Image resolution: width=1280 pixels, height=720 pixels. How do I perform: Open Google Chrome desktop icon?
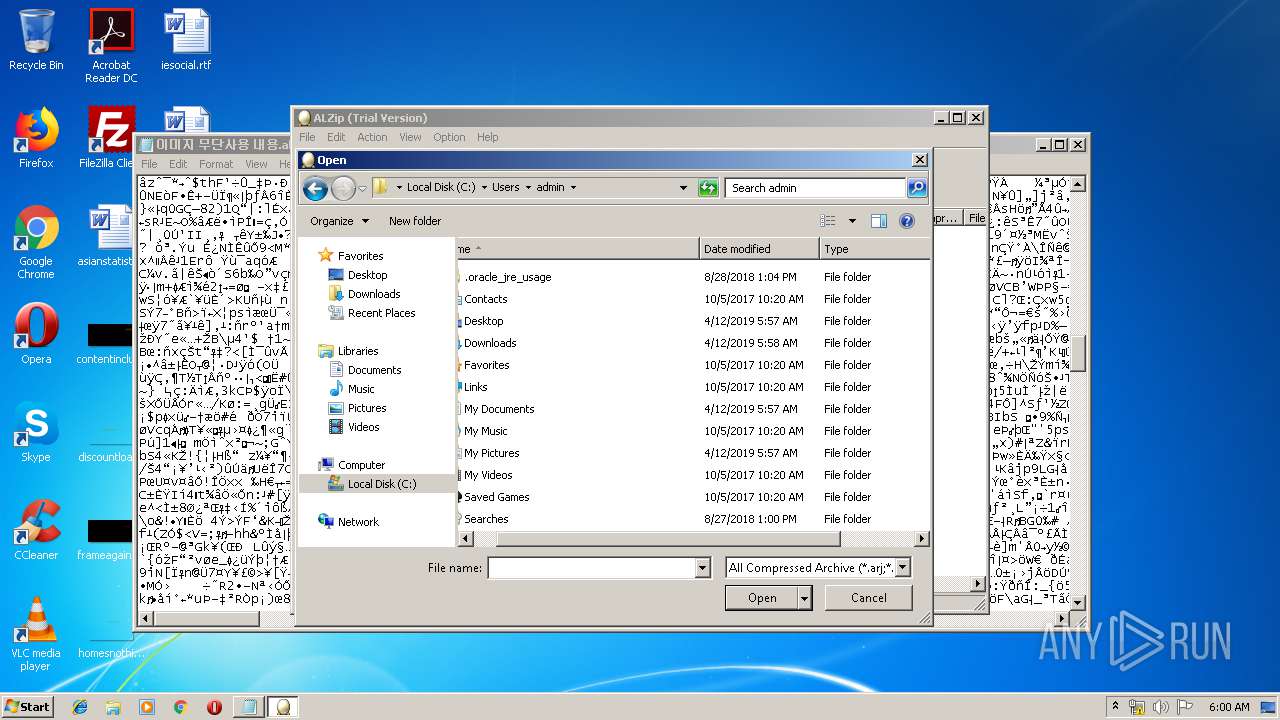pyautogui.click(x=36, y=242)
